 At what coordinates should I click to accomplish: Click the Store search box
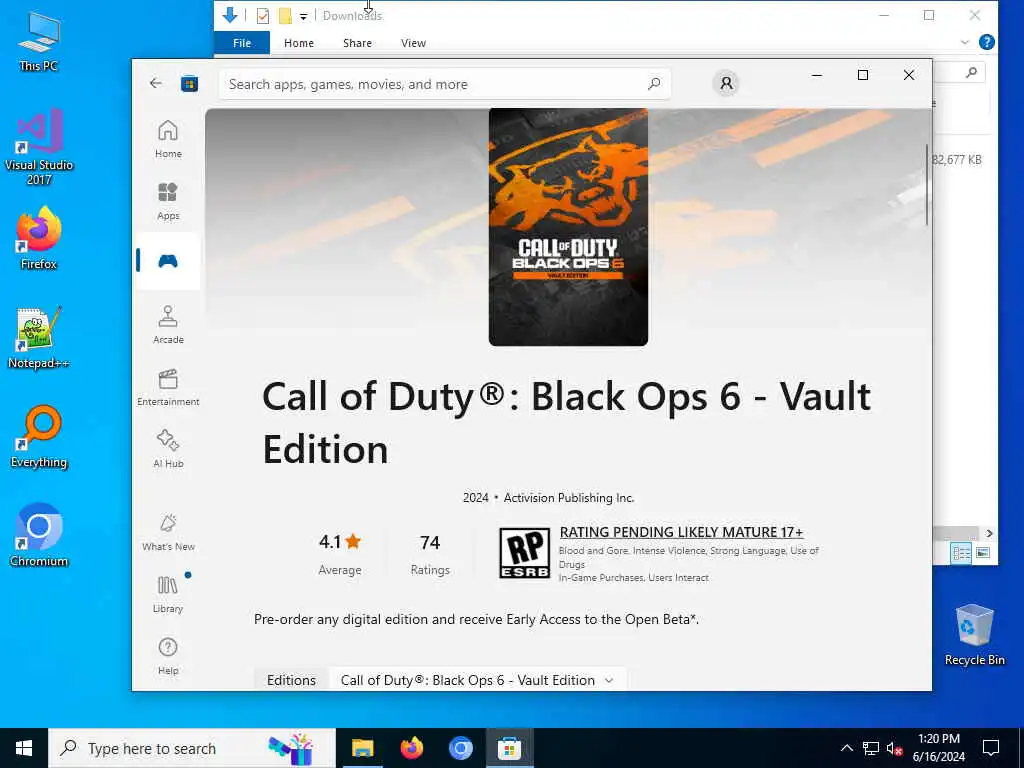444,84
